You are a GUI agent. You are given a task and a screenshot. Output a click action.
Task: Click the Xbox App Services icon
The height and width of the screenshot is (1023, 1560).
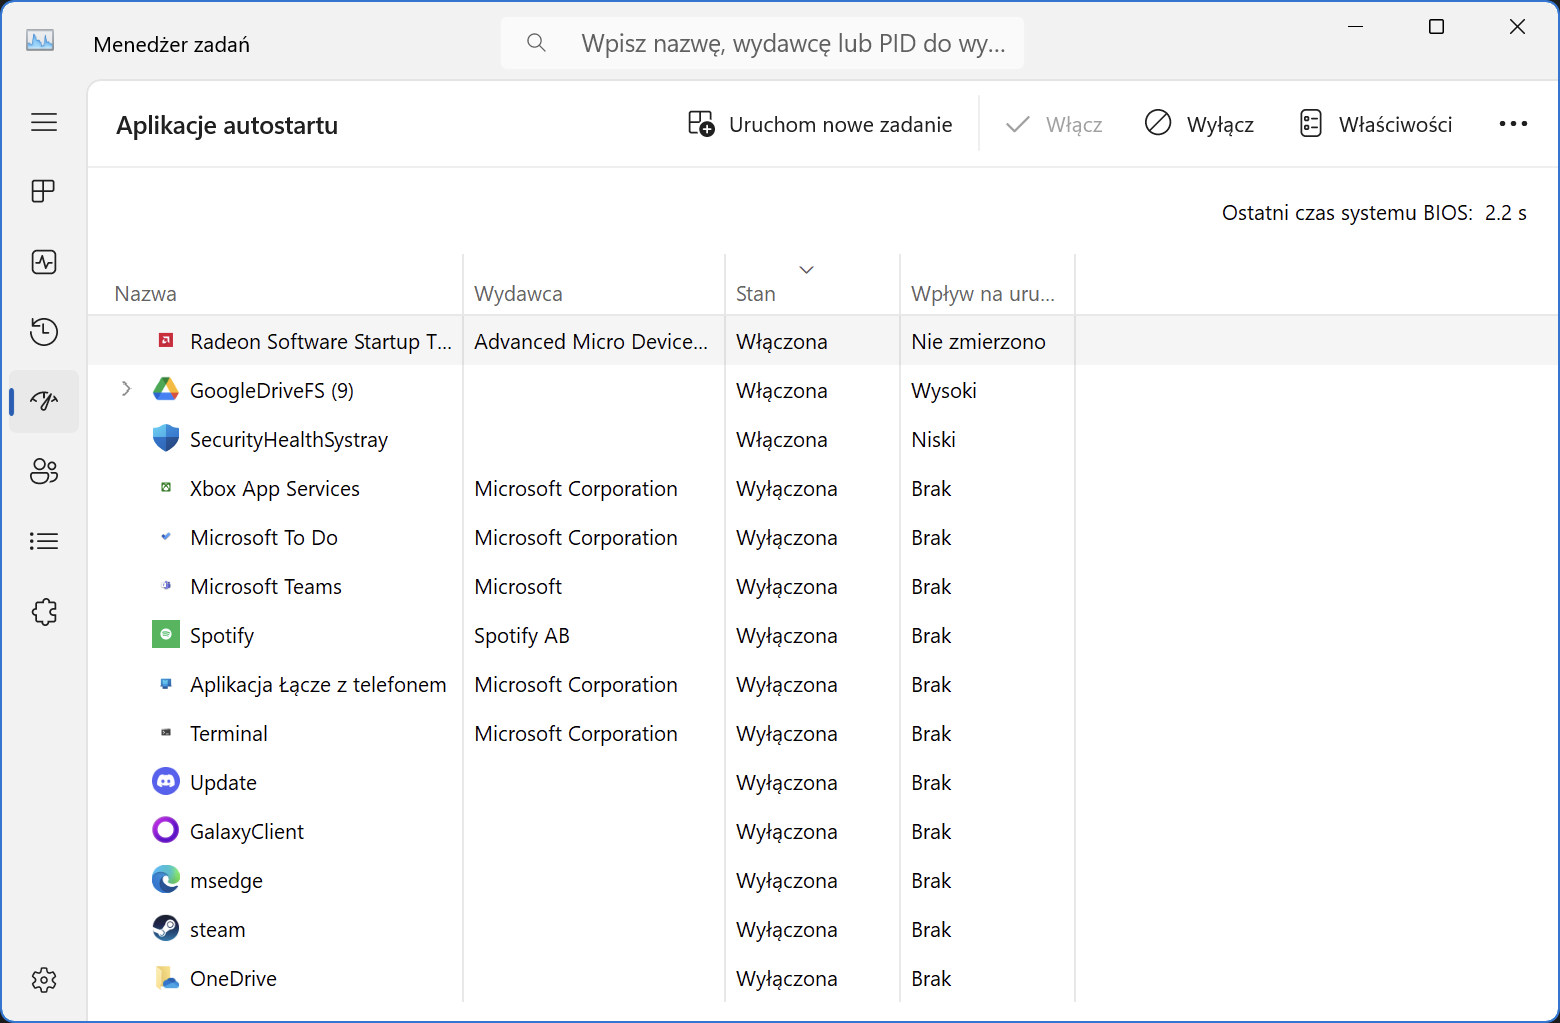[166, 488]
